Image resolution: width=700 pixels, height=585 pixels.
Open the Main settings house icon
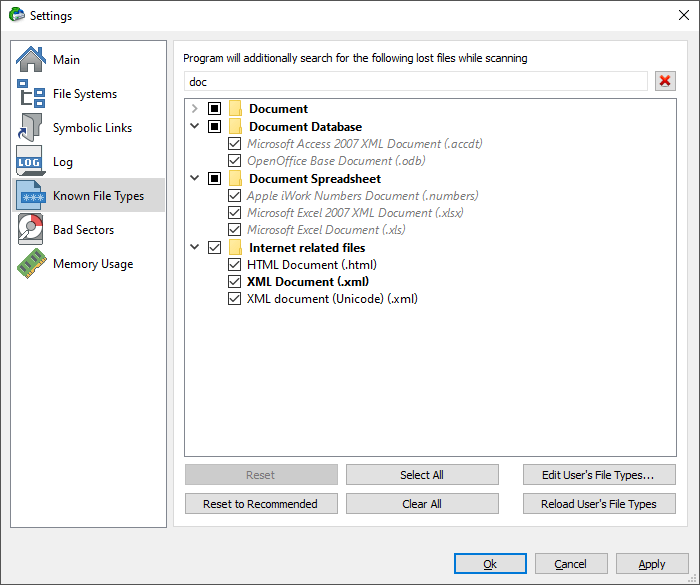tap(31, 59)
